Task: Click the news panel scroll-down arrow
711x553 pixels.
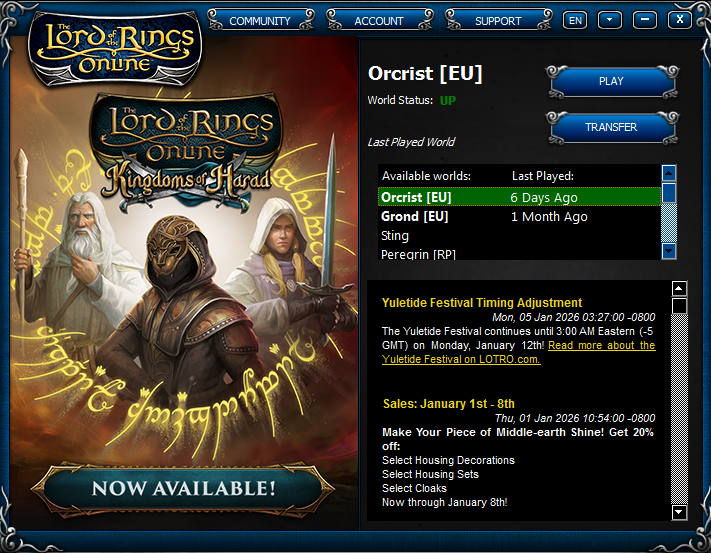Action: pos(679,512)
